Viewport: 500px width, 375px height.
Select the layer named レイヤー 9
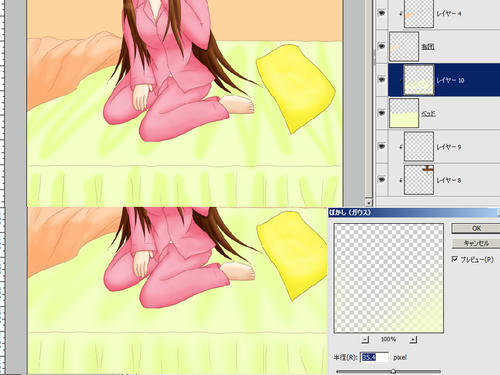click(449, 147)
